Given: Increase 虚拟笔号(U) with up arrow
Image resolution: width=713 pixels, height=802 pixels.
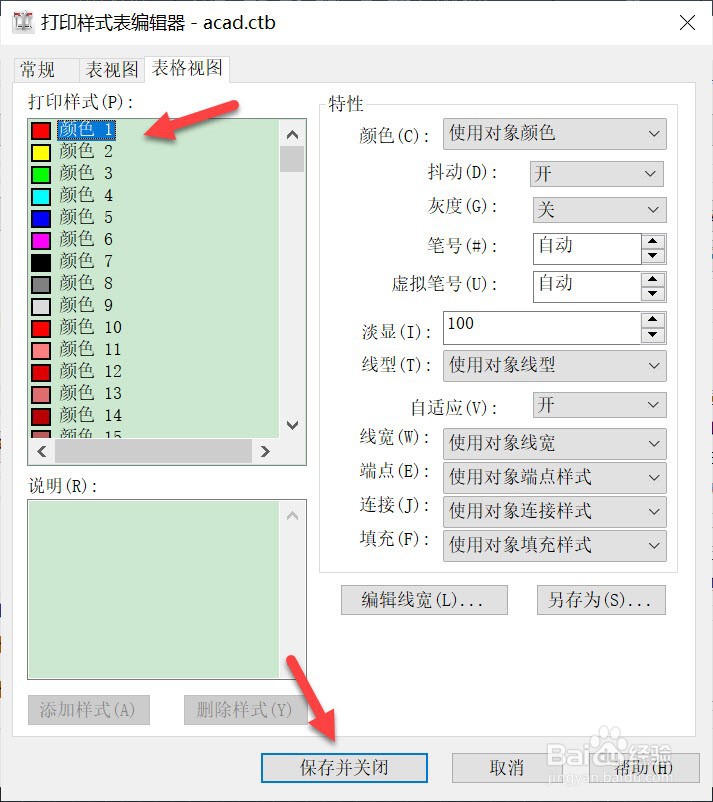Looking at the screenshot, I should click(653, 279).
